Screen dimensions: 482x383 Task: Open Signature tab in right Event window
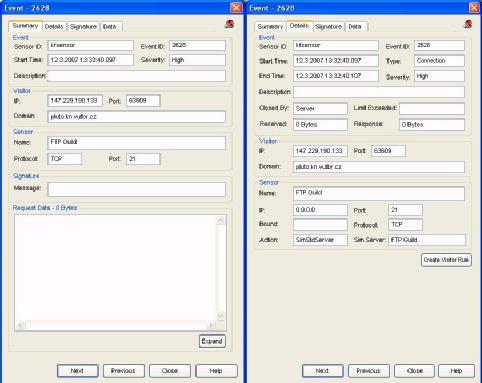[x=329, y=27]
